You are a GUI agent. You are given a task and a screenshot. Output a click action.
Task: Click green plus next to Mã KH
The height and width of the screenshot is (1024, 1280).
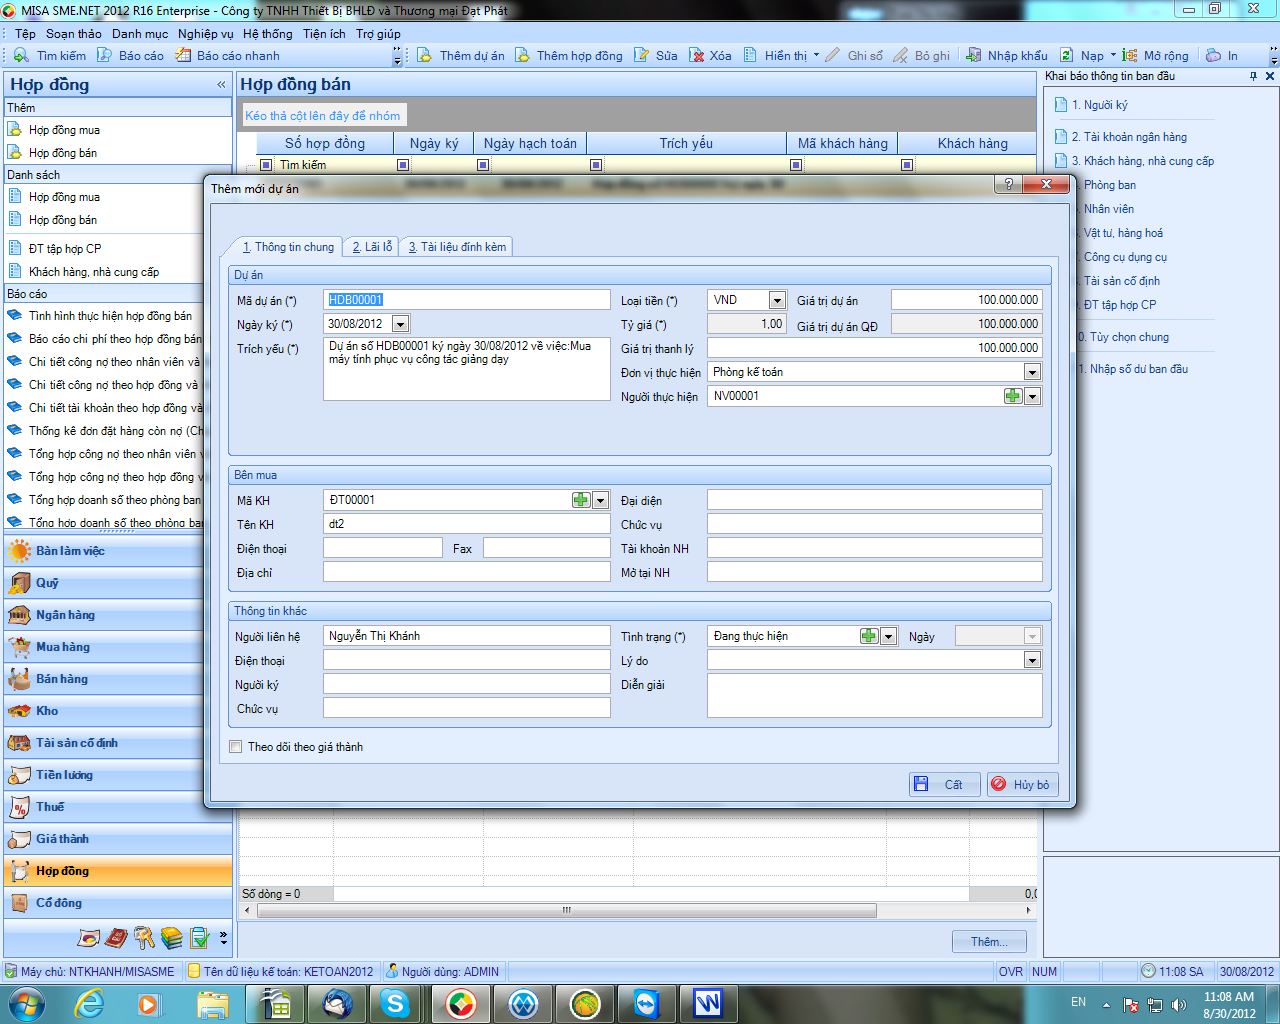point(581,500)
